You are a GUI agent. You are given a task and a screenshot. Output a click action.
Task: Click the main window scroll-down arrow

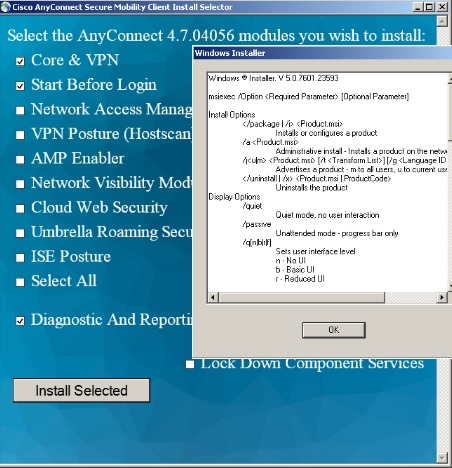click(x=442, y=458)
